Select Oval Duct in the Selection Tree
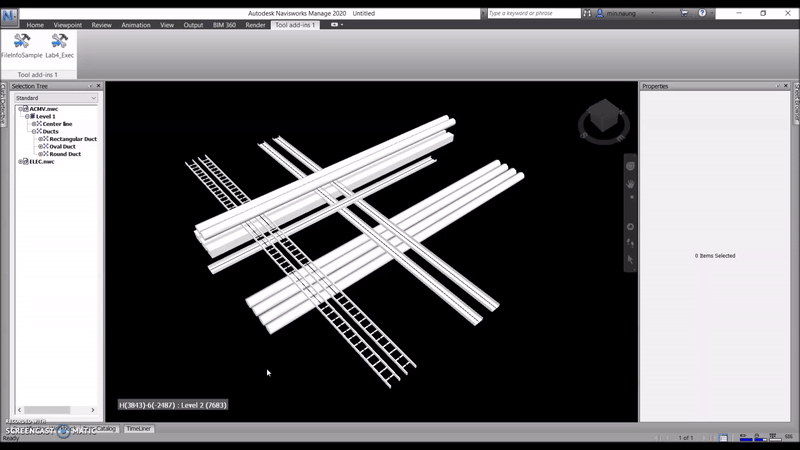 [65, 146]
